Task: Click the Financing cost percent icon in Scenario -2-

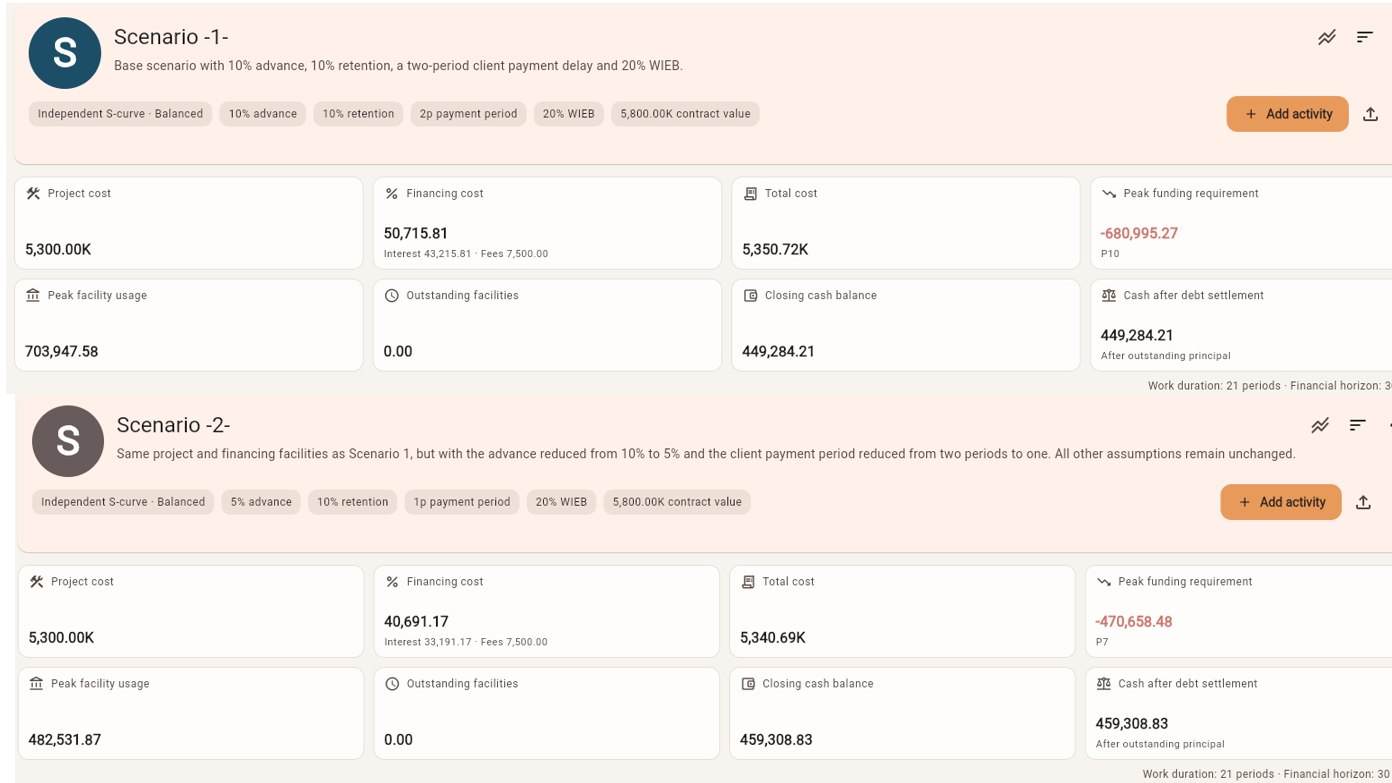Action: coord(392,582)
